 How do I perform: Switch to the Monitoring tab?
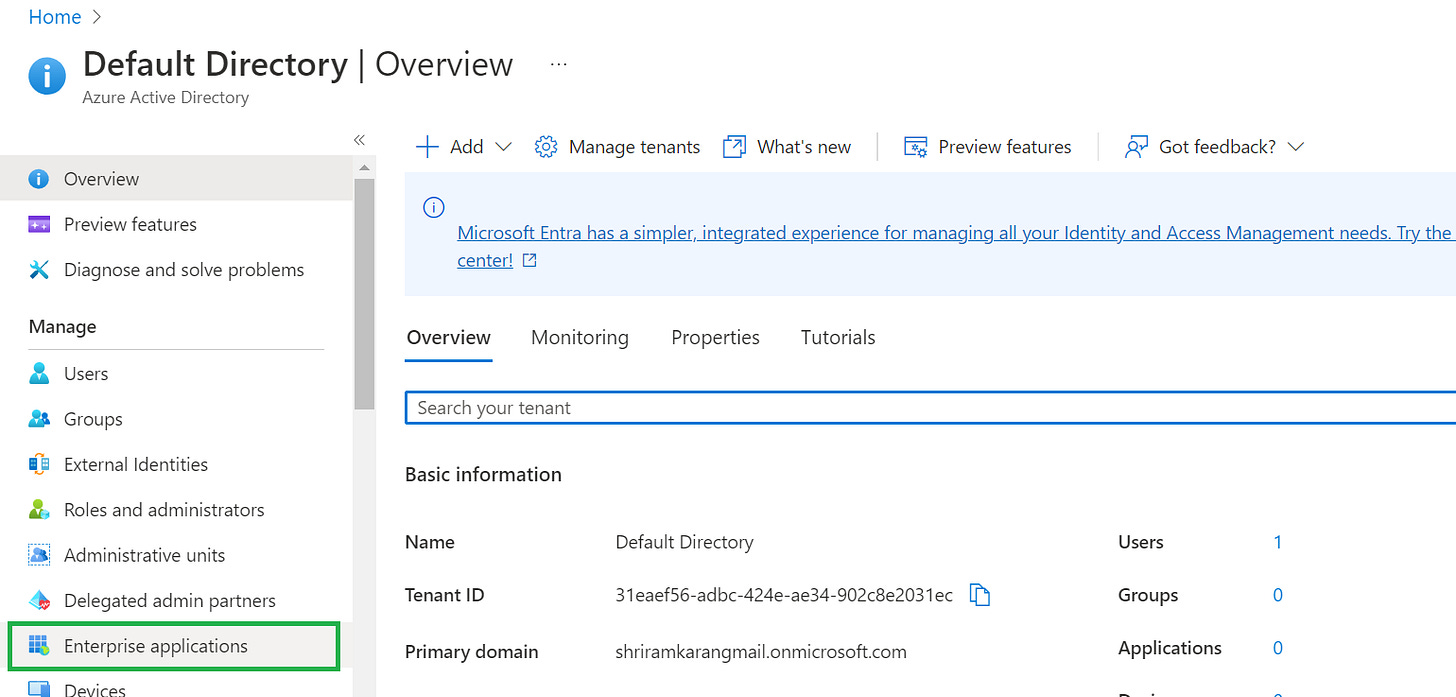[580, 338]
